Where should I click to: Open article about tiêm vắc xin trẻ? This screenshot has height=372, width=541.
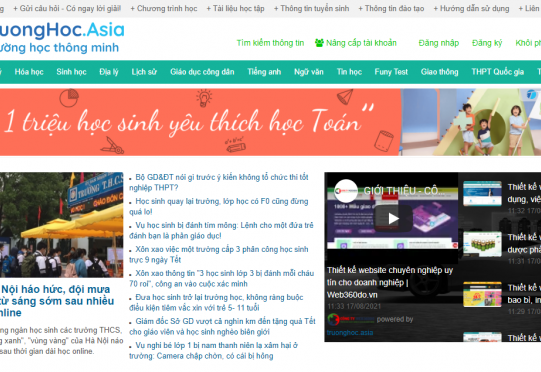216,302
